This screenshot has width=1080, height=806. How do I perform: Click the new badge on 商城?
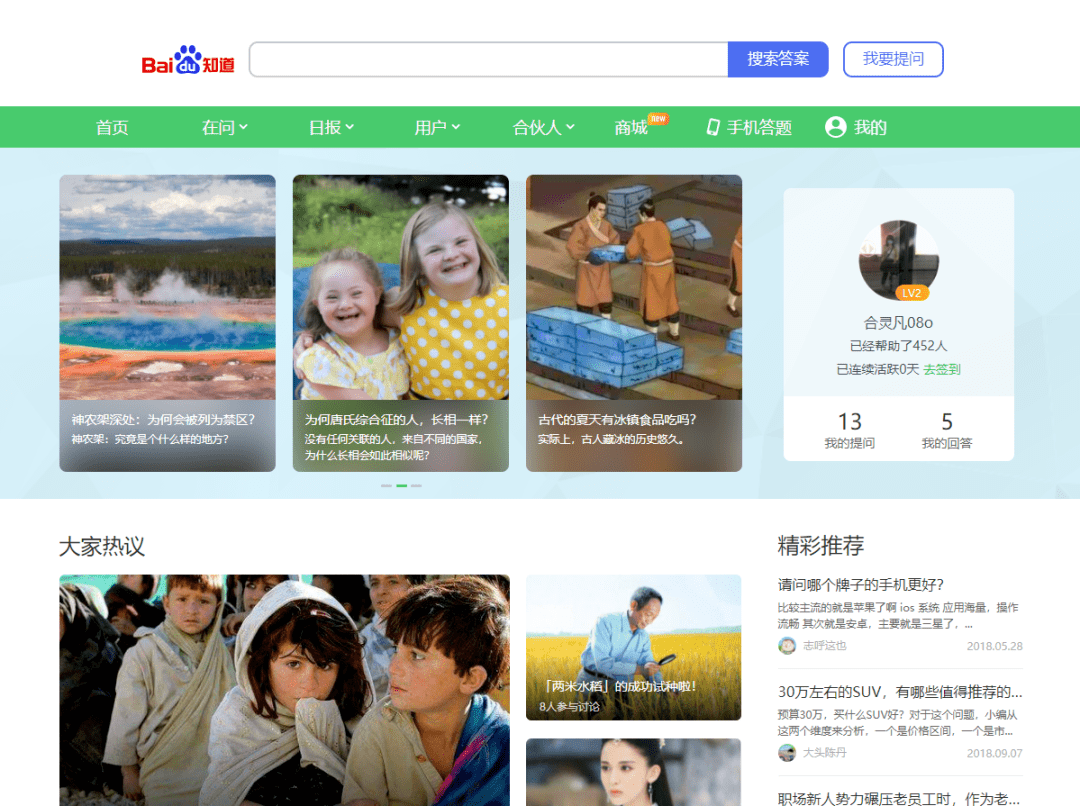[x=658, y=118]
